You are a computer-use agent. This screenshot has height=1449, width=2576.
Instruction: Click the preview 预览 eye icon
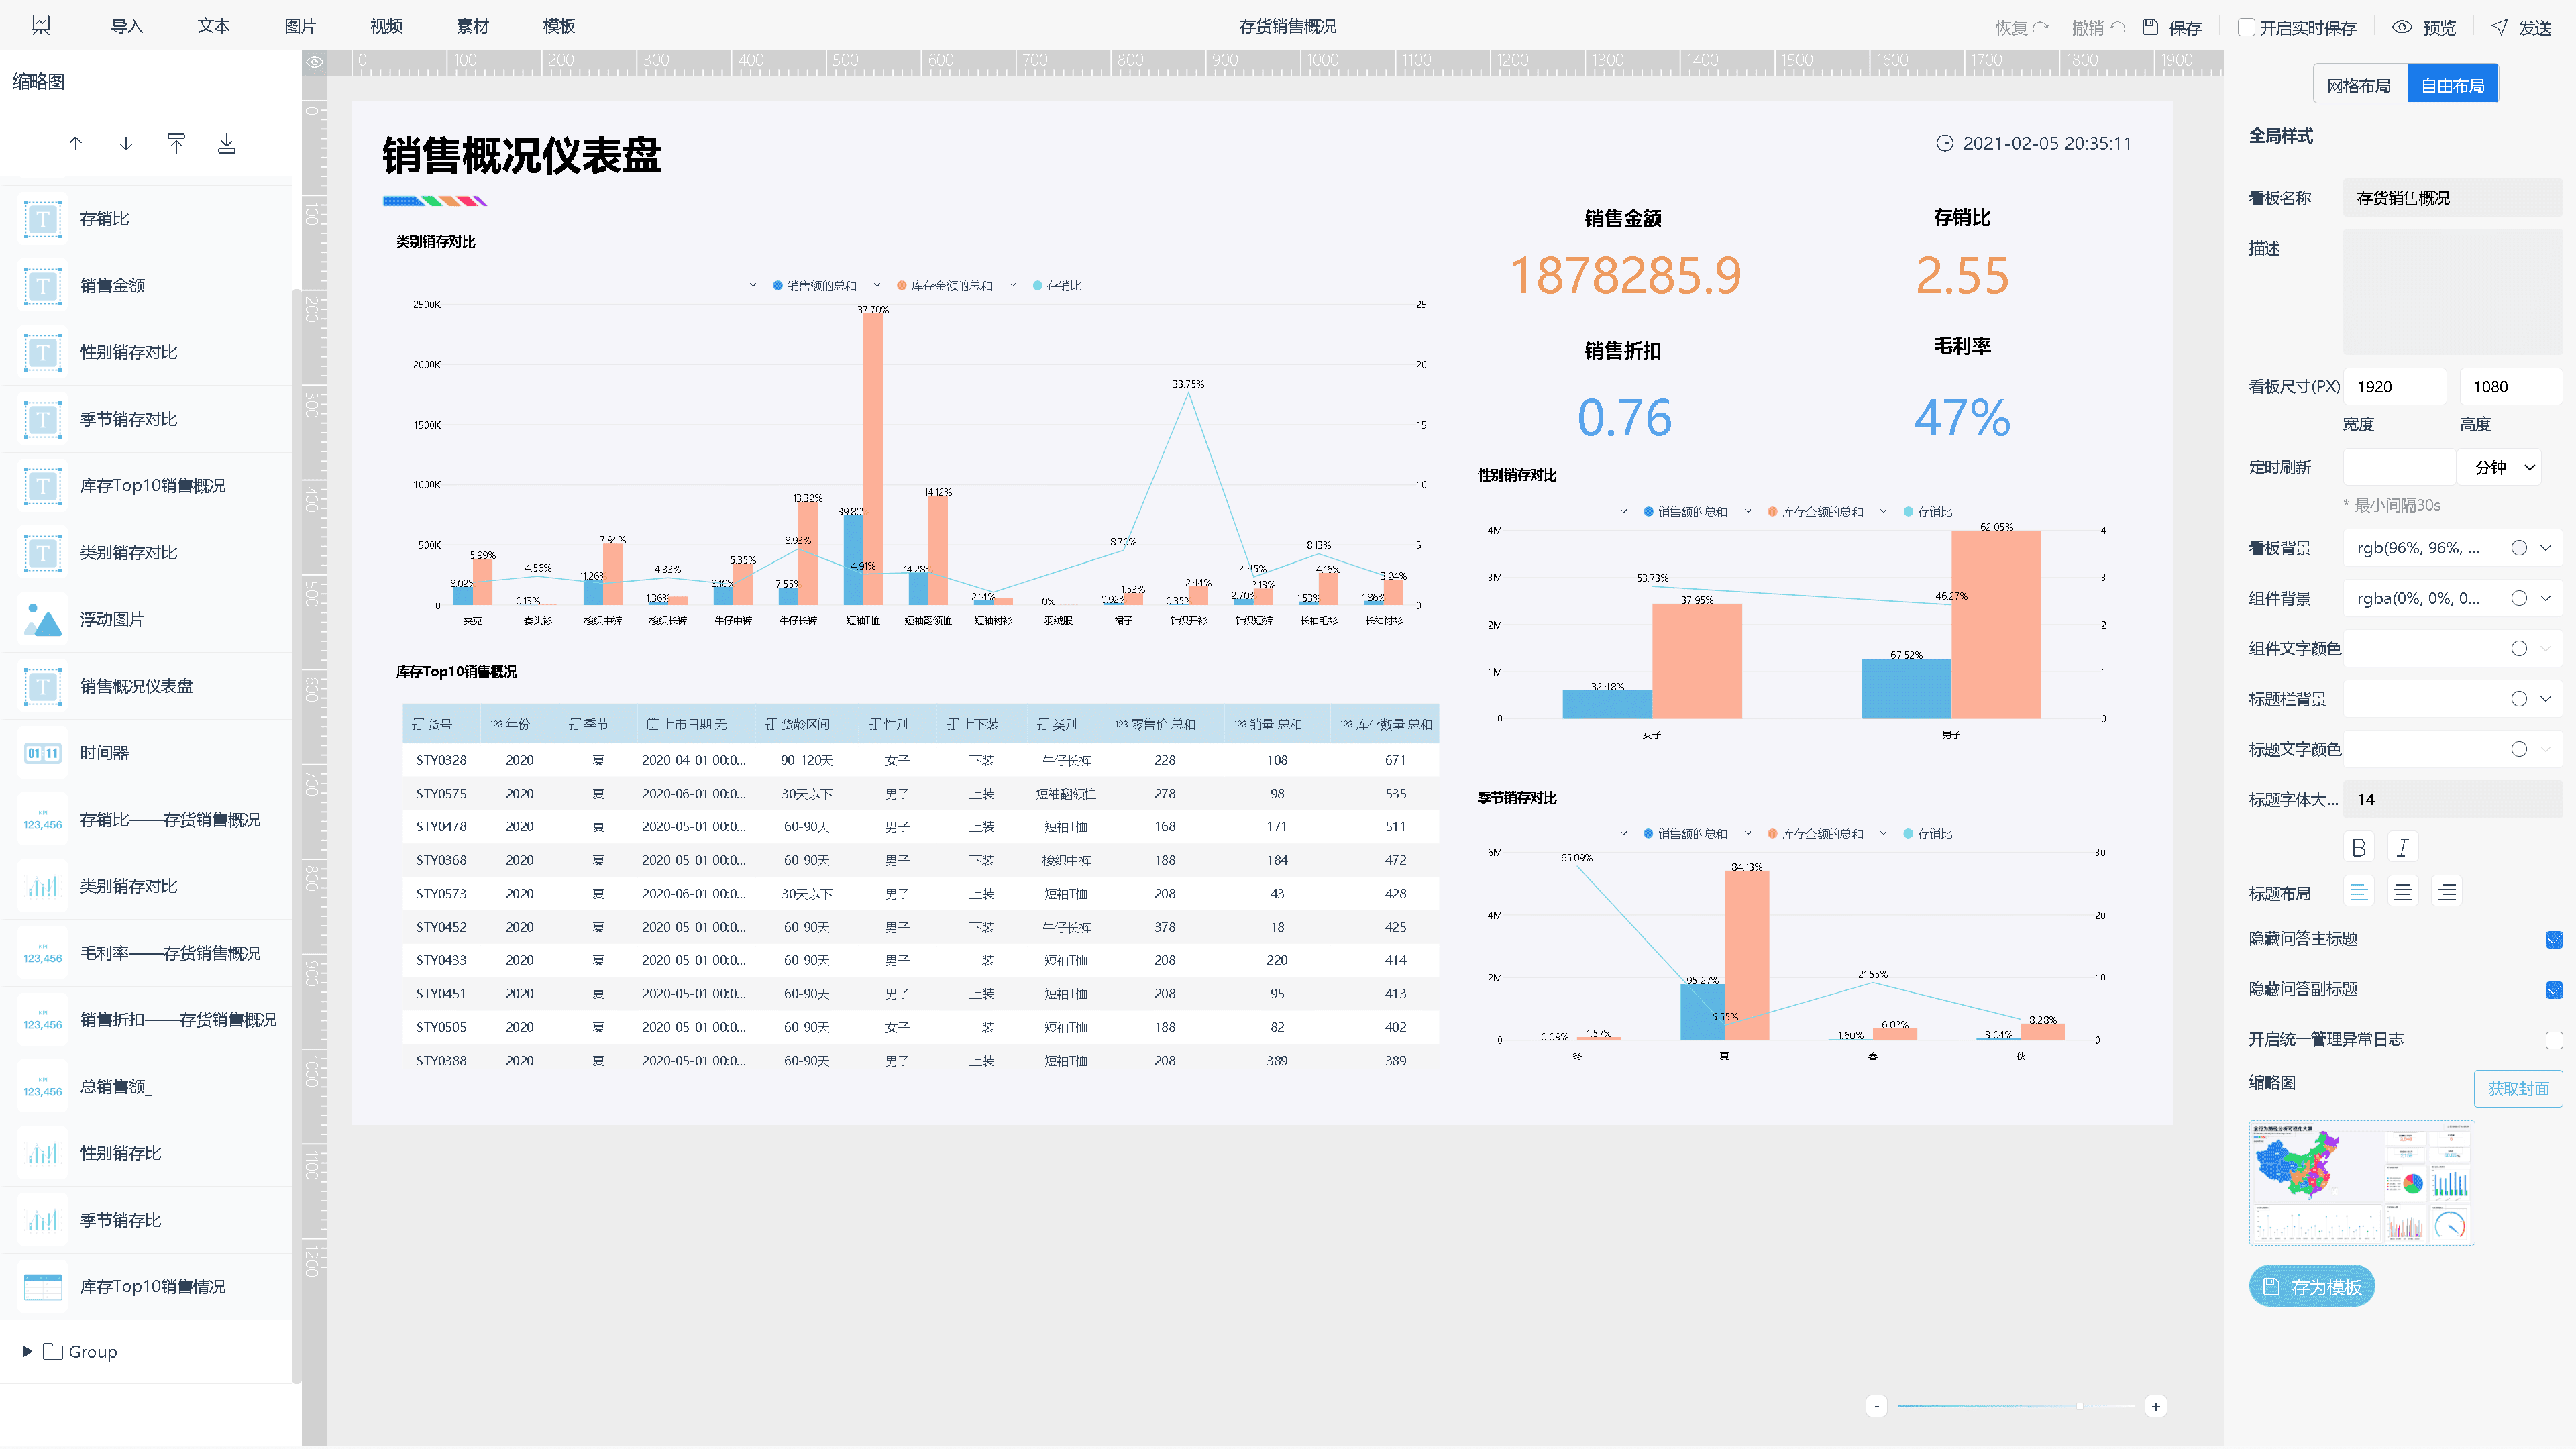tap(2402, 27)
